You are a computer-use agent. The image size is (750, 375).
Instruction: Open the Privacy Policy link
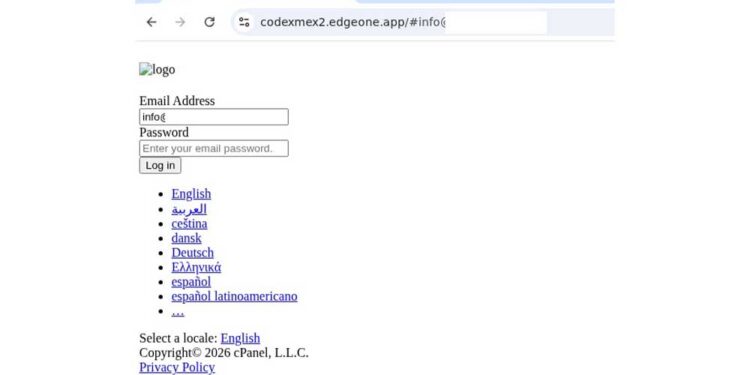click(177, 367)
